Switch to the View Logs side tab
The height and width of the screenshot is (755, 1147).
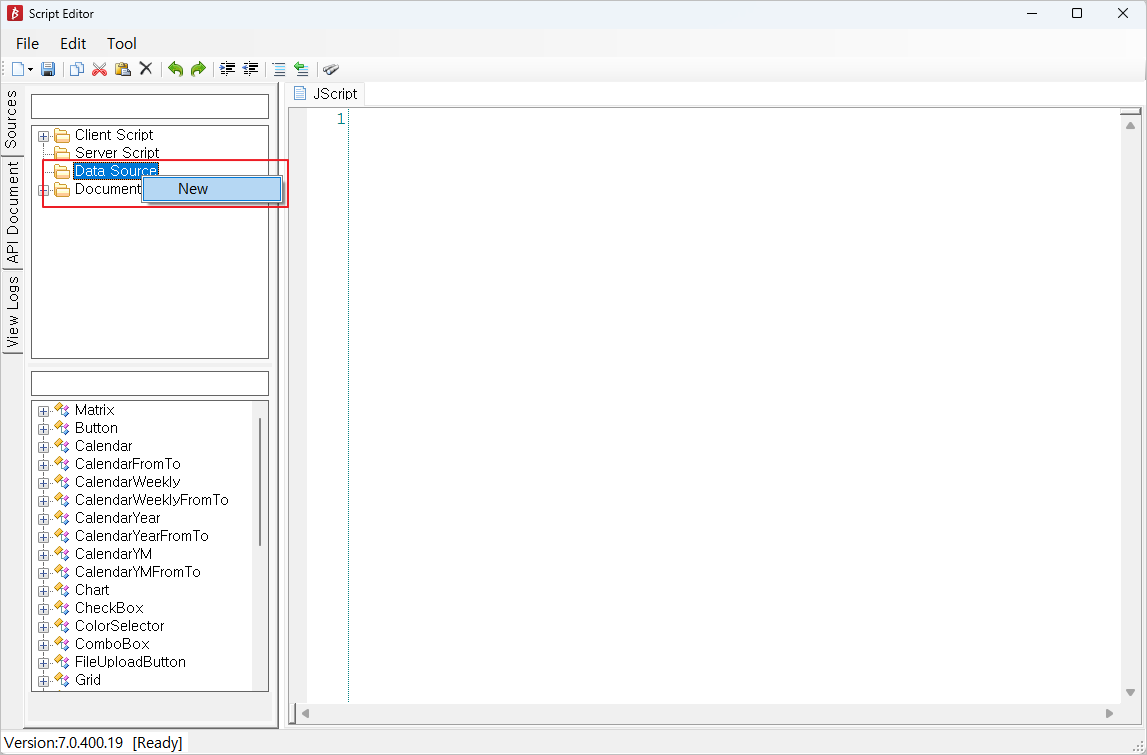12,312
